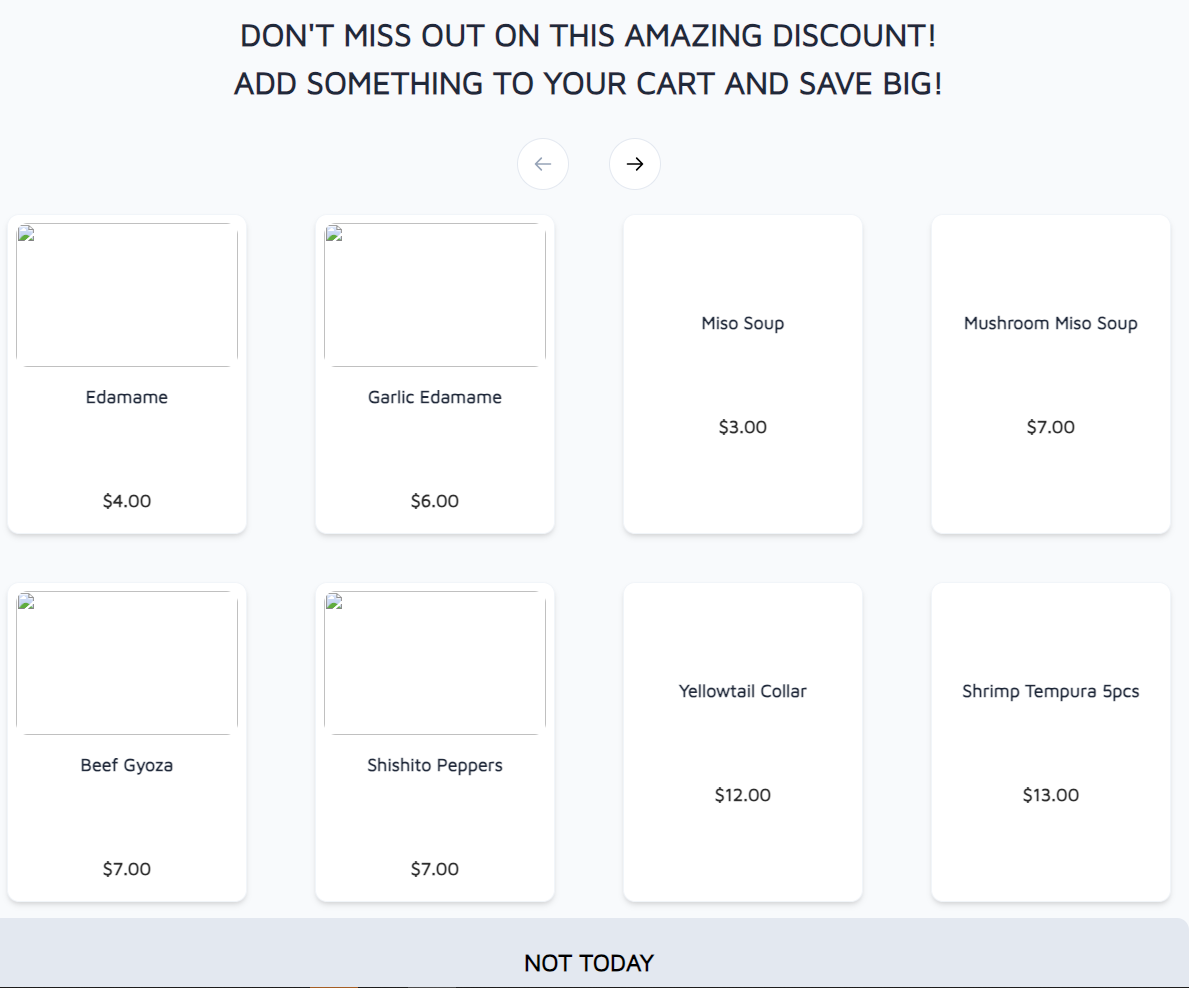Dismiss offer with NOT TODAY button
This screenshot has height=988, width=1189.
pyautogui.click(x=589, y=963)
